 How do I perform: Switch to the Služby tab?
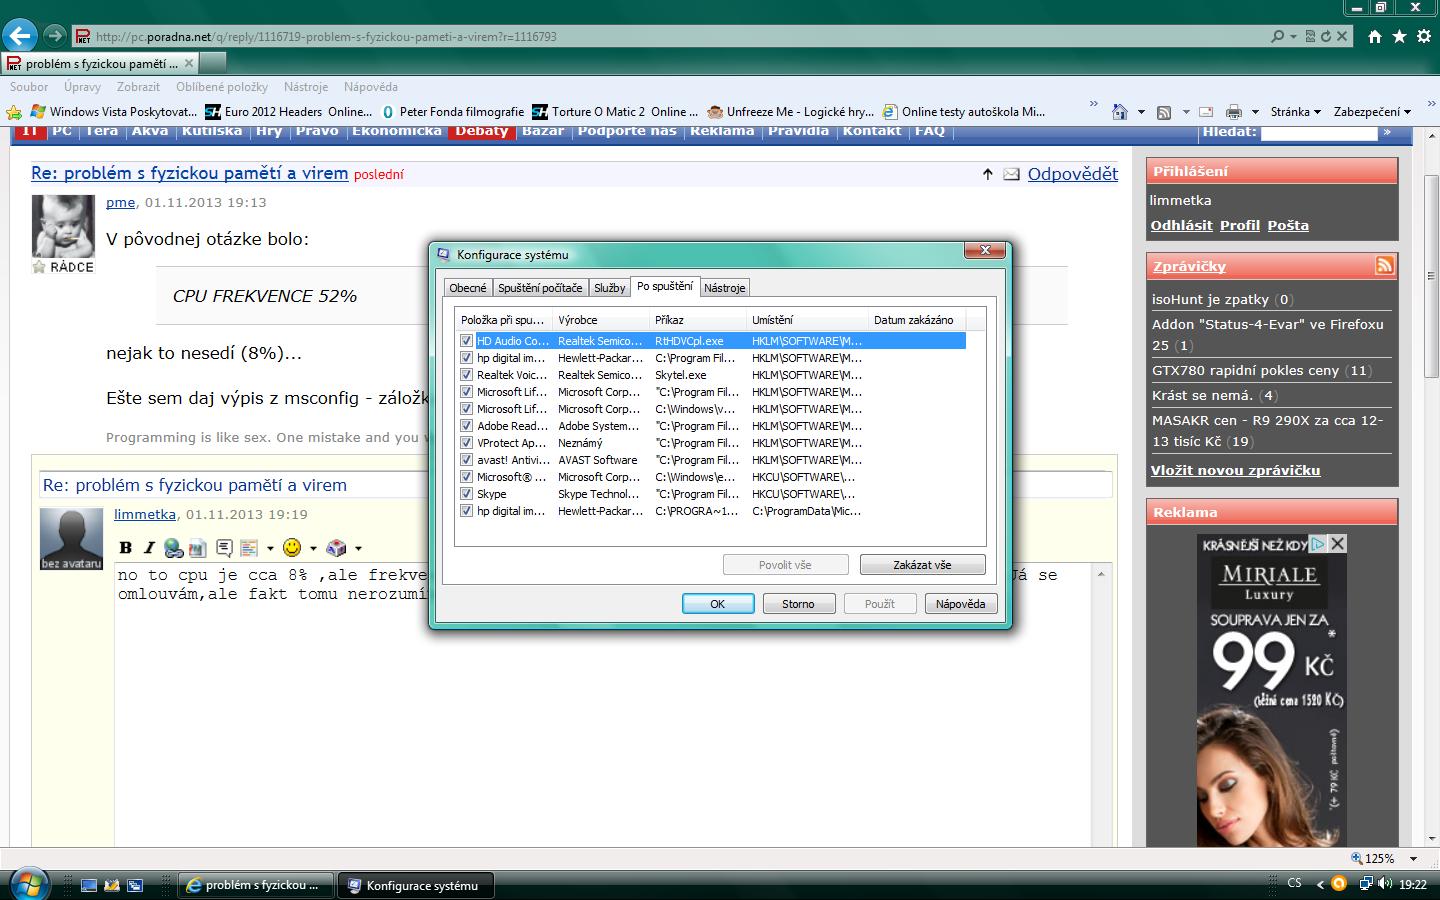(610, 288)
